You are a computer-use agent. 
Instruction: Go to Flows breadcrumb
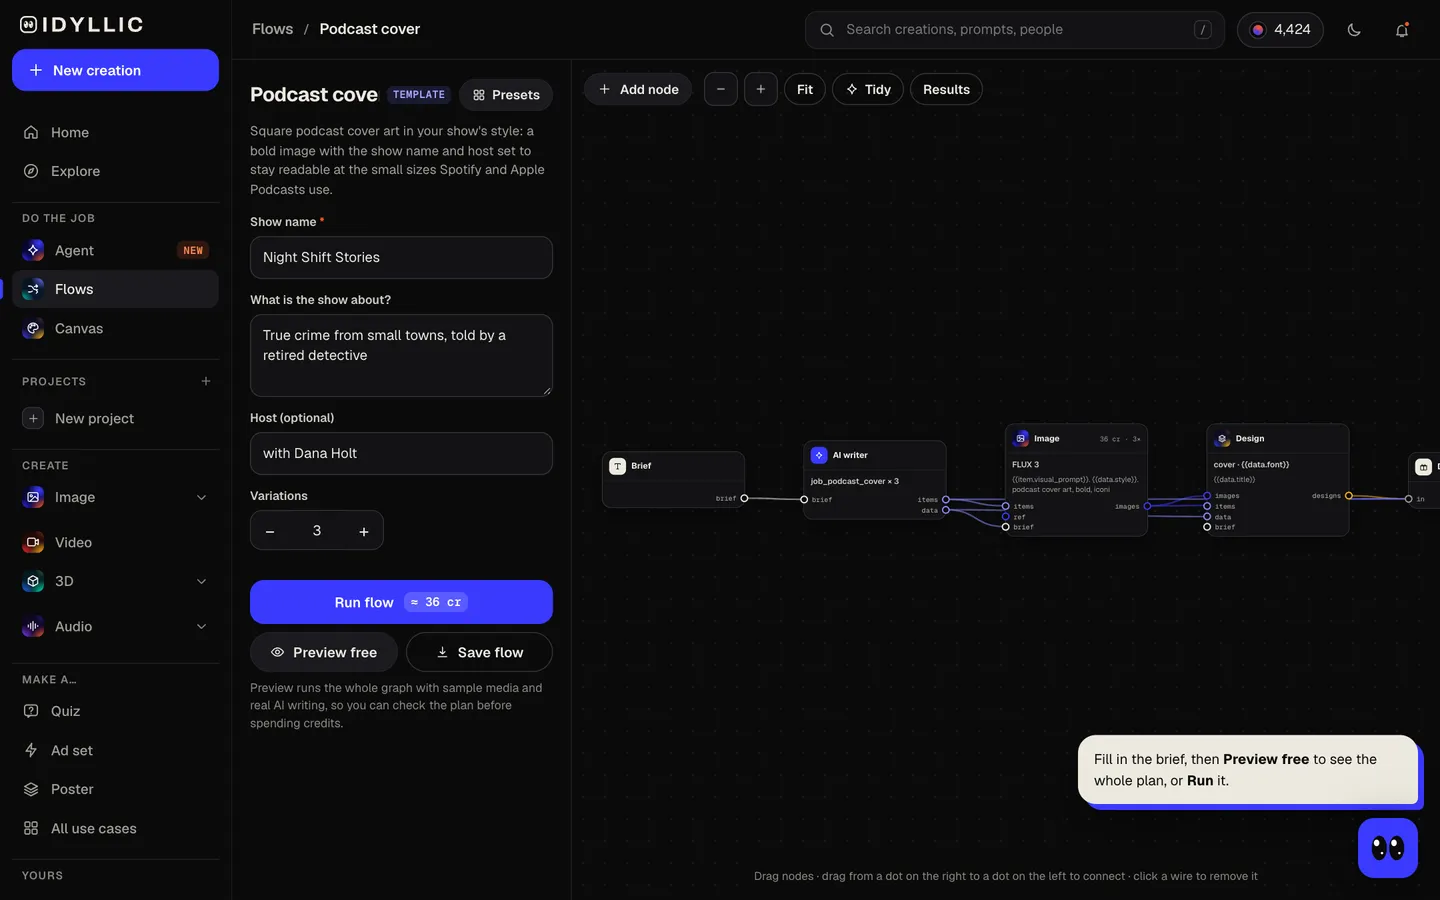click(x=273, y=29)
